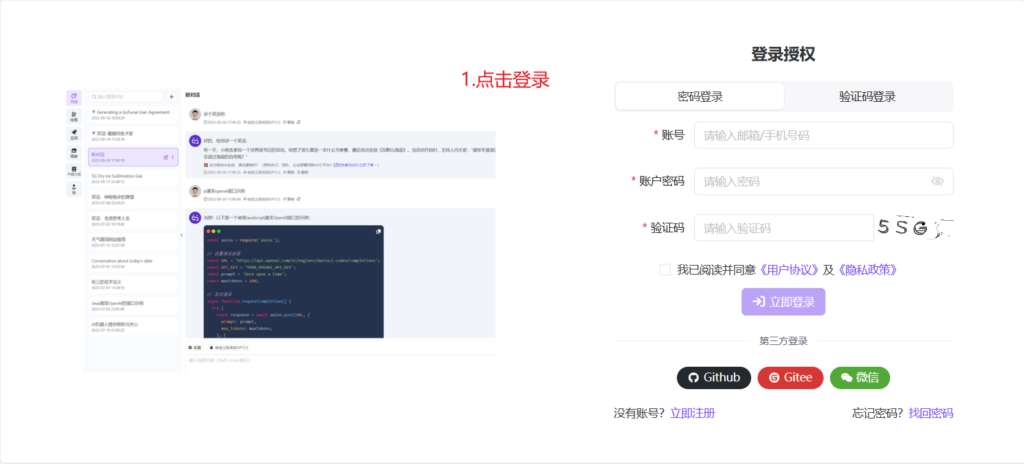
Task: Click the copy icon on preview code block
Action: [x=378, y=231]
